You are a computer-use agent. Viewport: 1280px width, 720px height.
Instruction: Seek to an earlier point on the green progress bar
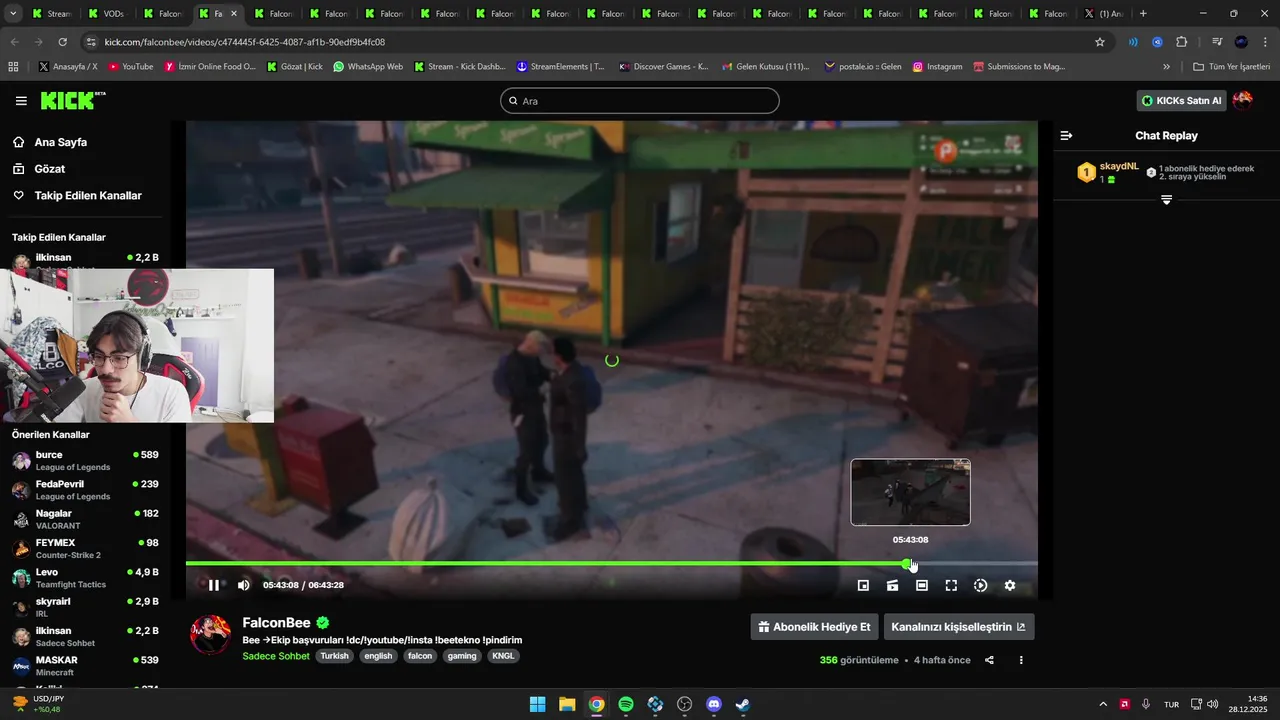[545, 564]
